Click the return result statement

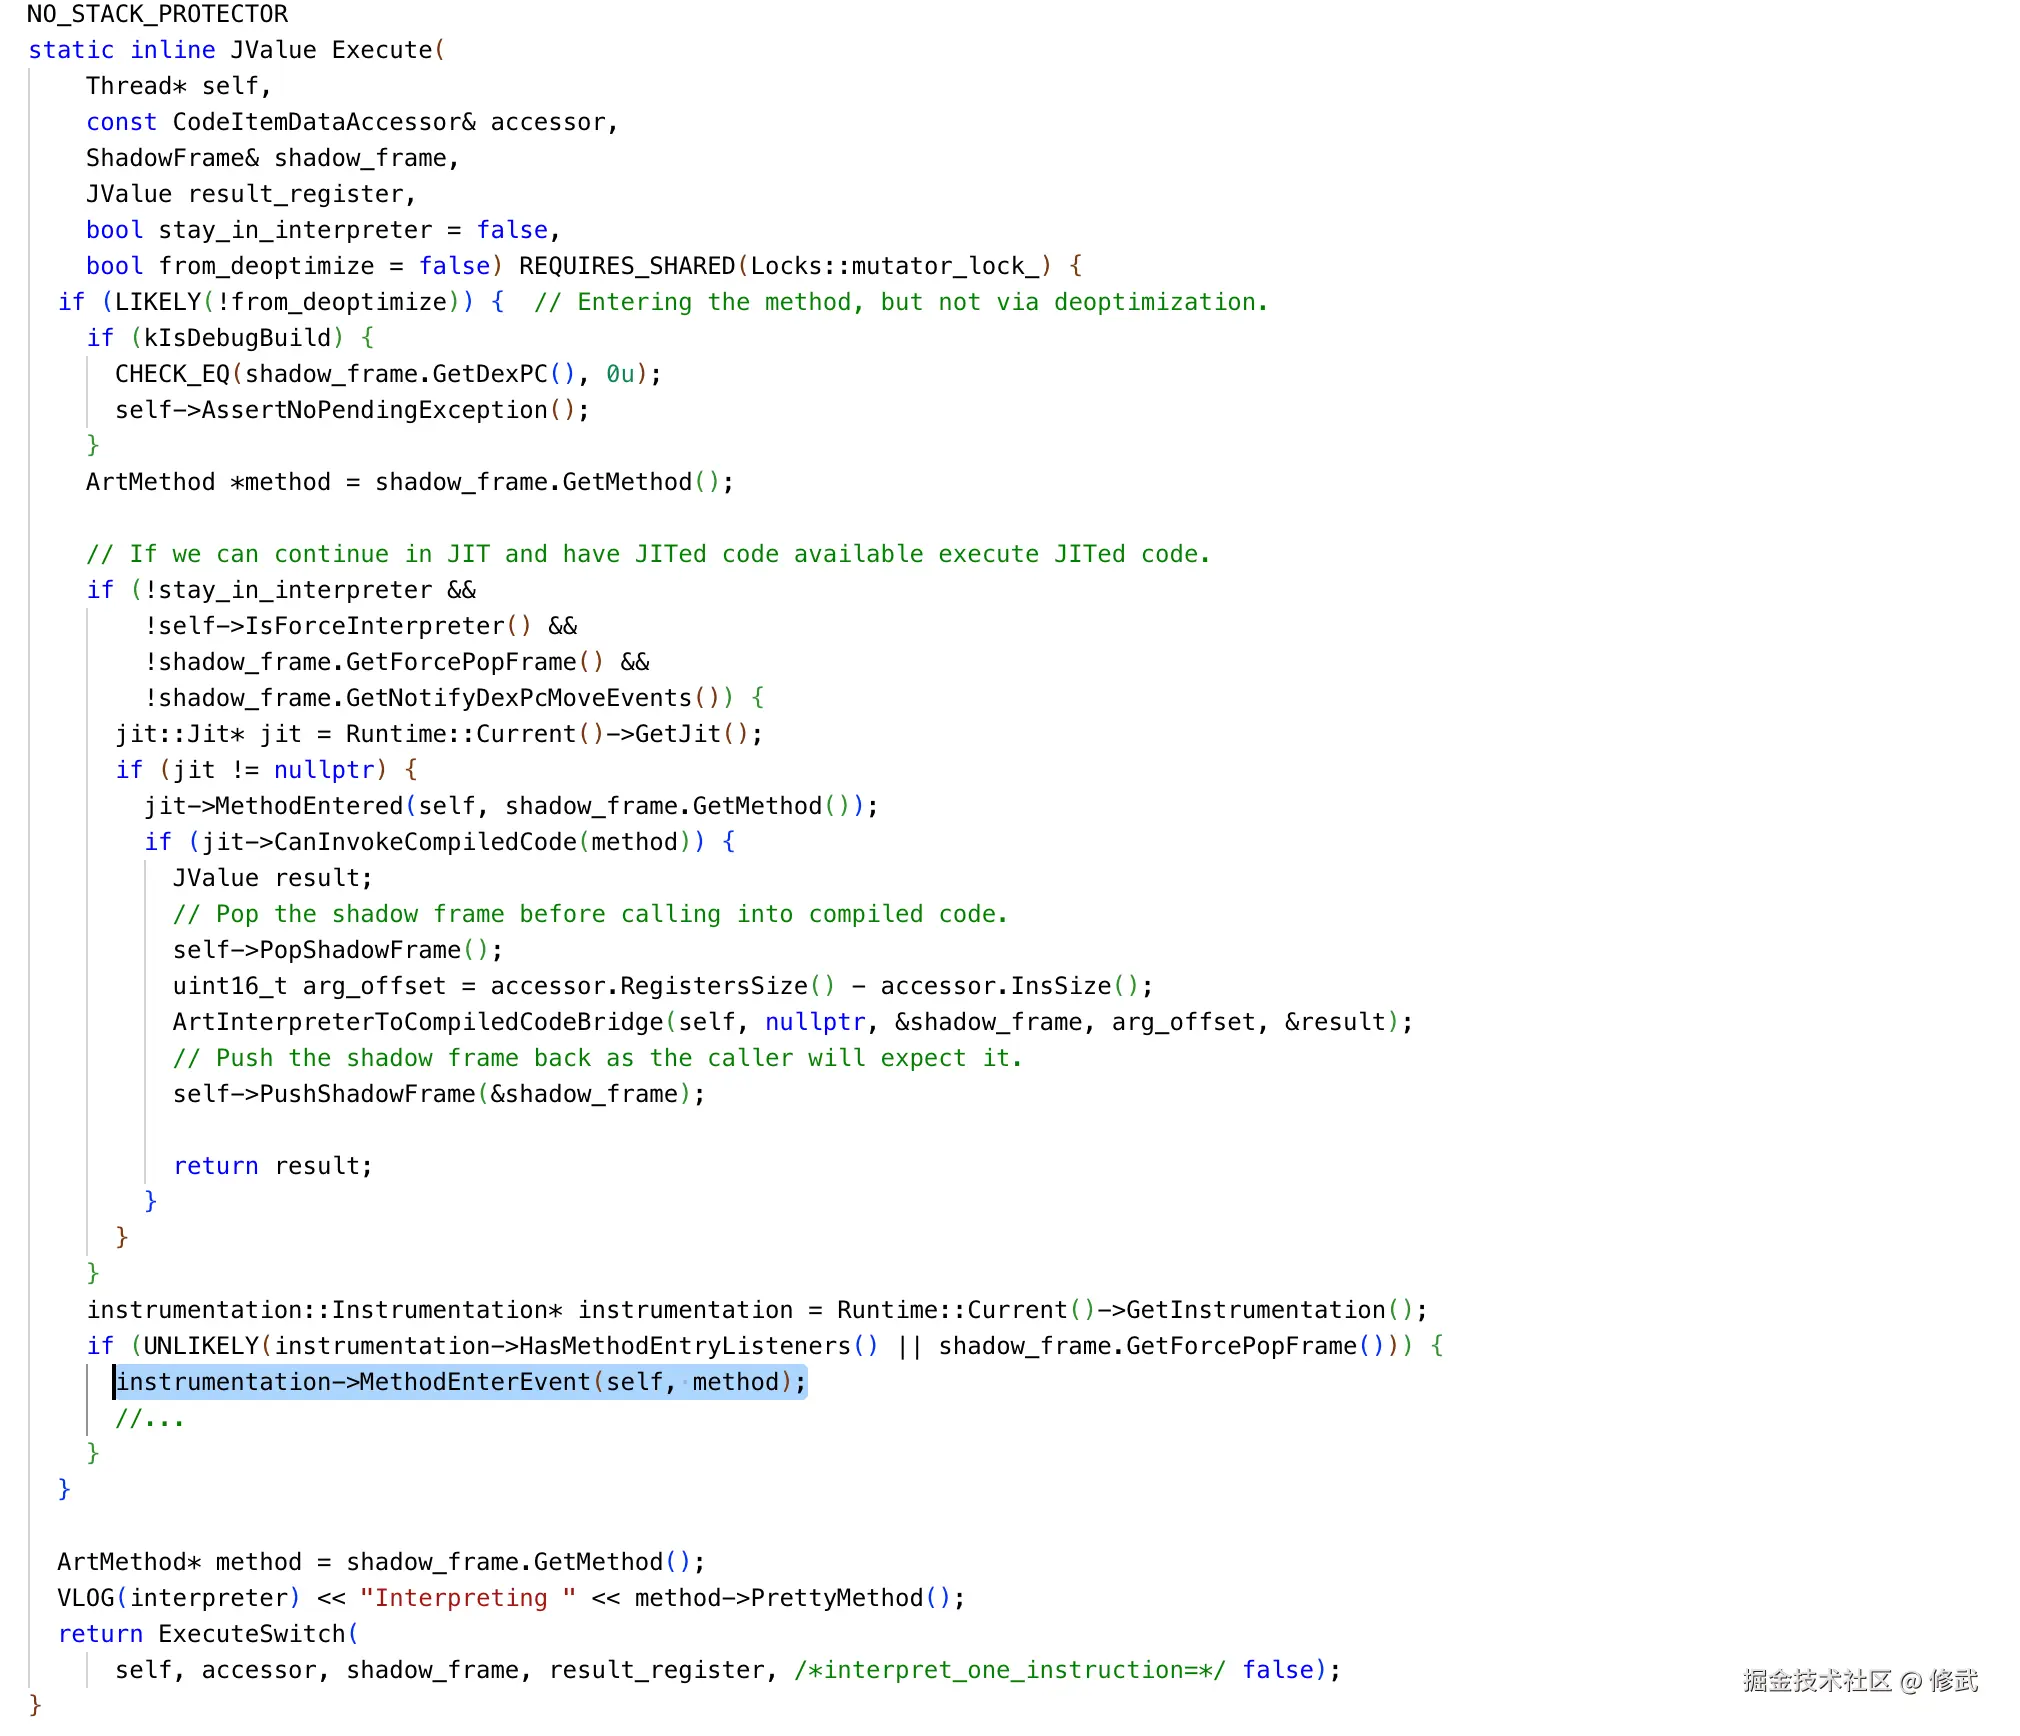click(272, 1166)
